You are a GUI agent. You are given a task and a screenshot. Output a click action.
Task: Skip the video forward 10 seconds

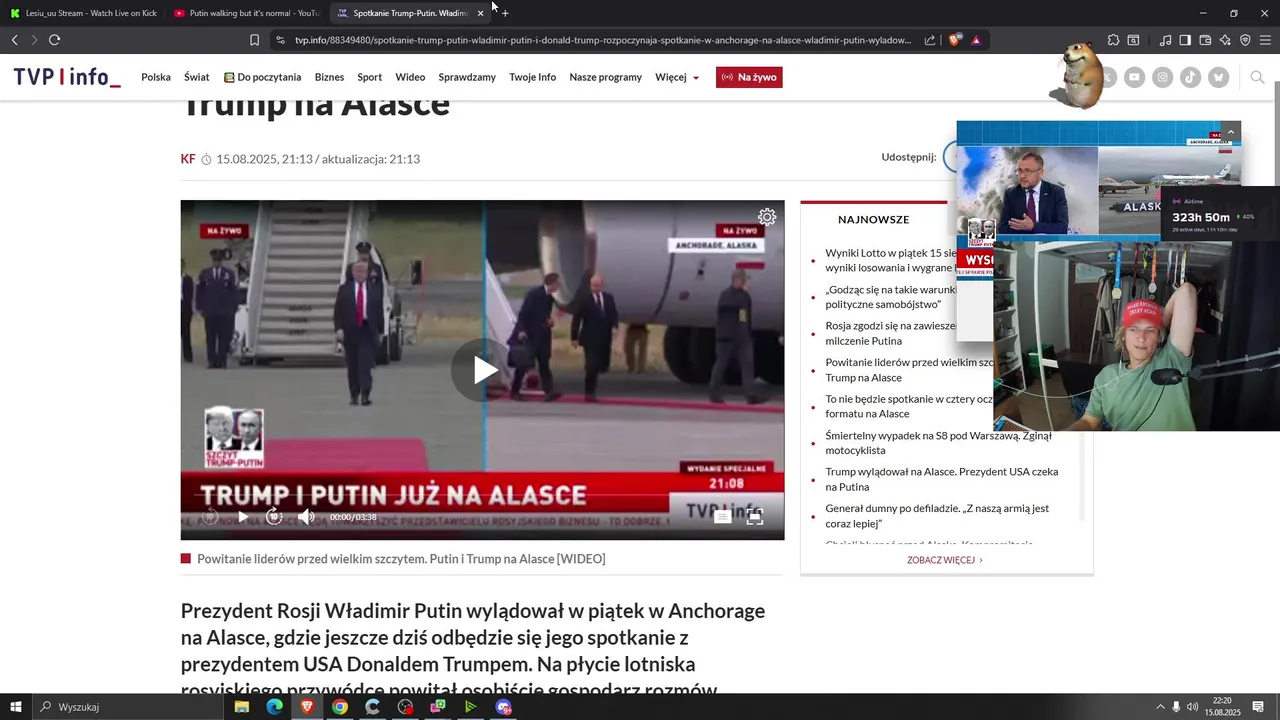coord(274,517)
